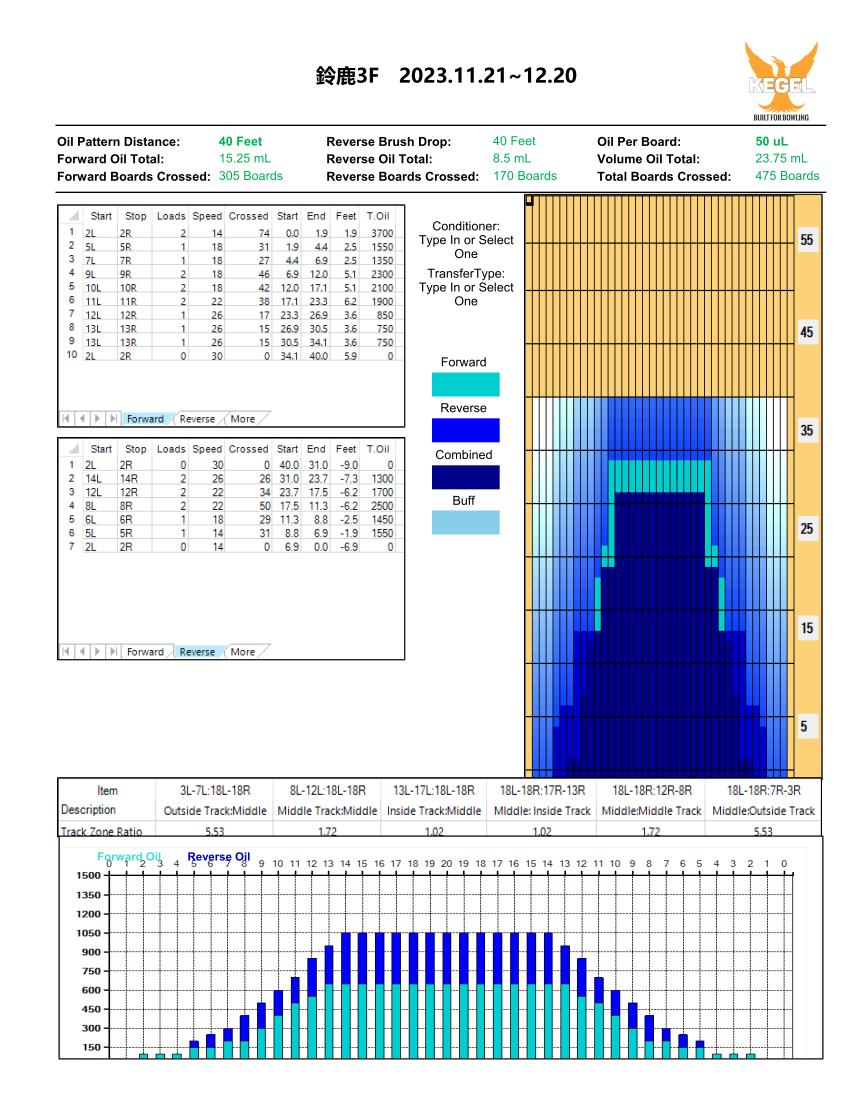
Task: Open the More tab in upper table
Action: click(243, 419)
